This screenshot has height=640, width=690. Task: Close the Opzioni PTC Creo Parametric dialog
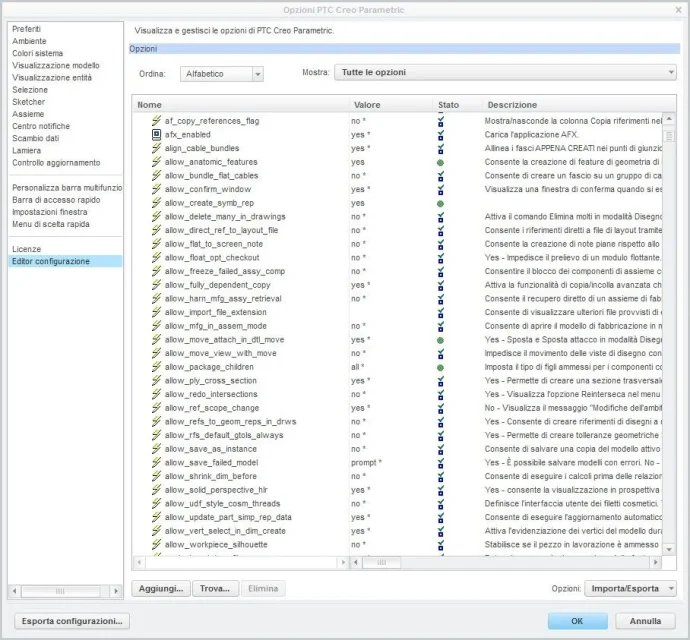pos(678,10)
